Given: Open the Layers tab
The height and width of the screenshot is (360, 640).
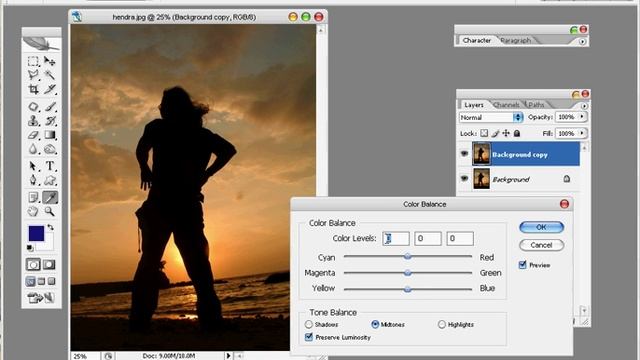Looking at the screenshot, I should (474, 105).
